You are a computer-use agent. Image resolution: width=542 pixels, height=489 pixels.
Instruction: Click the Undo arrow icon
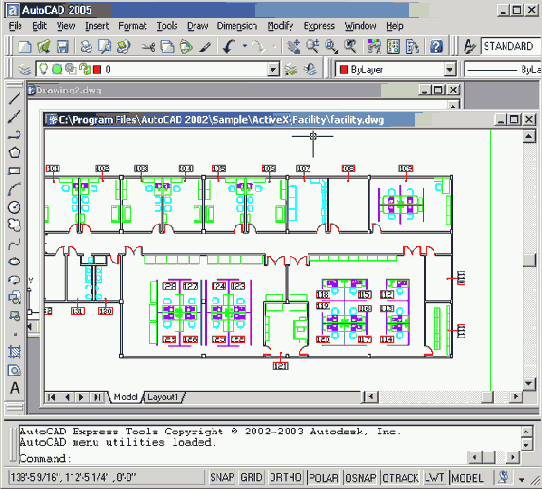coord(229,47)
